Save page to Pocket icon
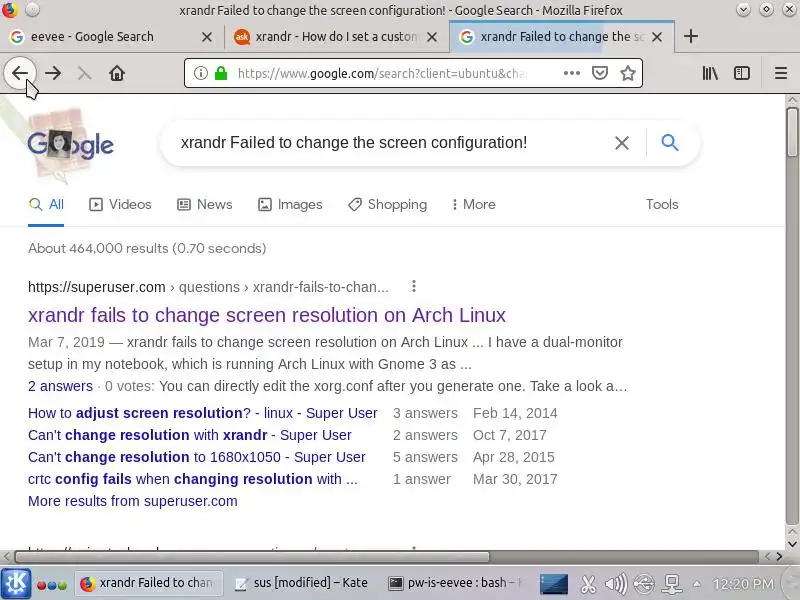The width and height of the screenshot is (800, 600). pyautogui.click(x=599, y=73)
